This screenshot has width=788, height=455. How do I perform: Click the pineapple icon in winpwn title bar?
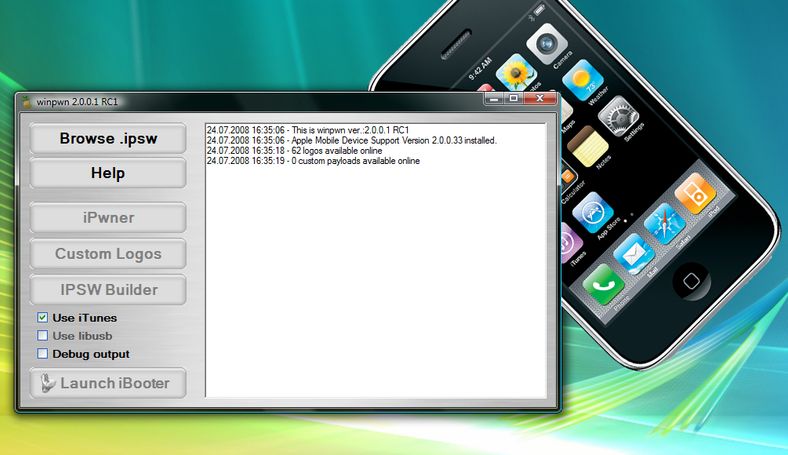click(27, 102)
